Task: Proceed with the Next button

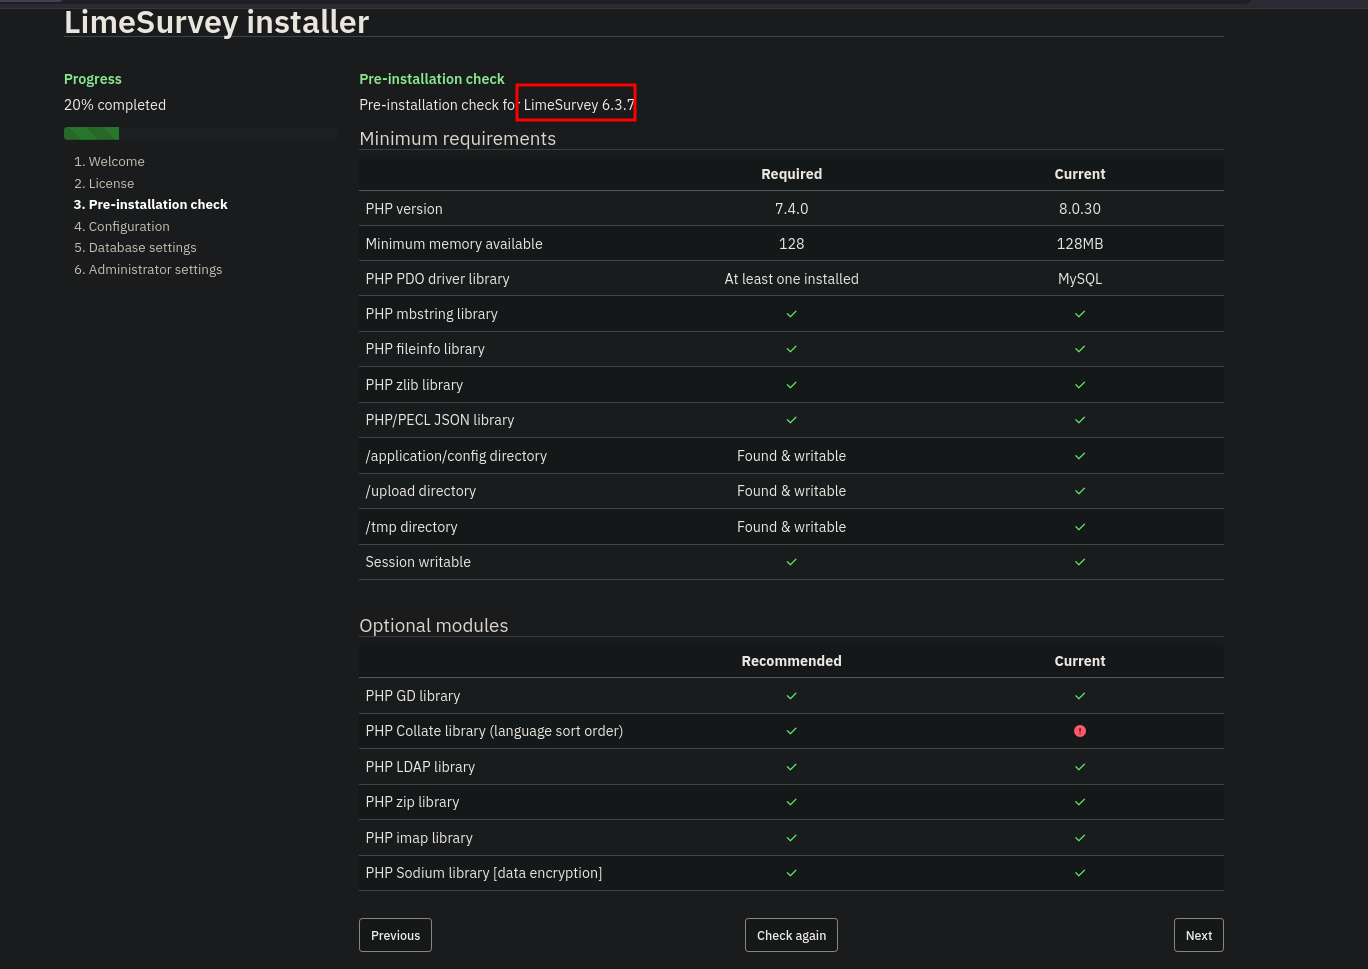Action: (1198, 935)
